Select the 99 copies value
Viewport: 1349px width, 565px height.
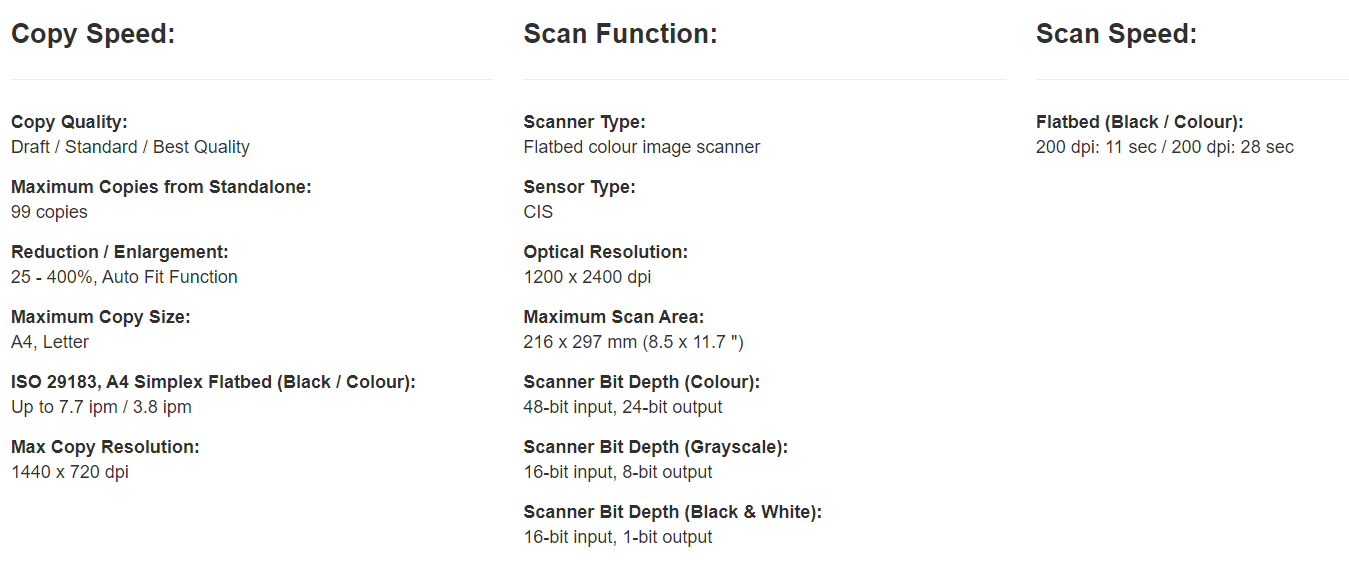(x=49, y=212)
